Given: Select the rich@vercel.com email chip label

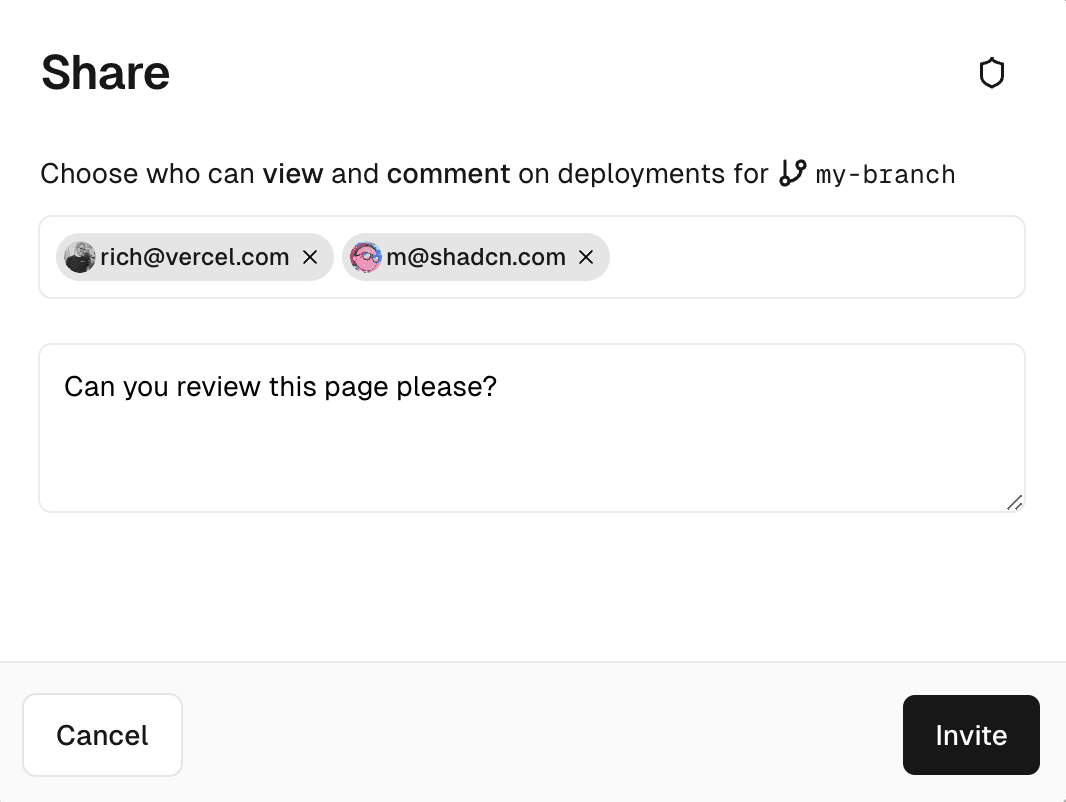Looking at the screenshot, I should 195,258.
